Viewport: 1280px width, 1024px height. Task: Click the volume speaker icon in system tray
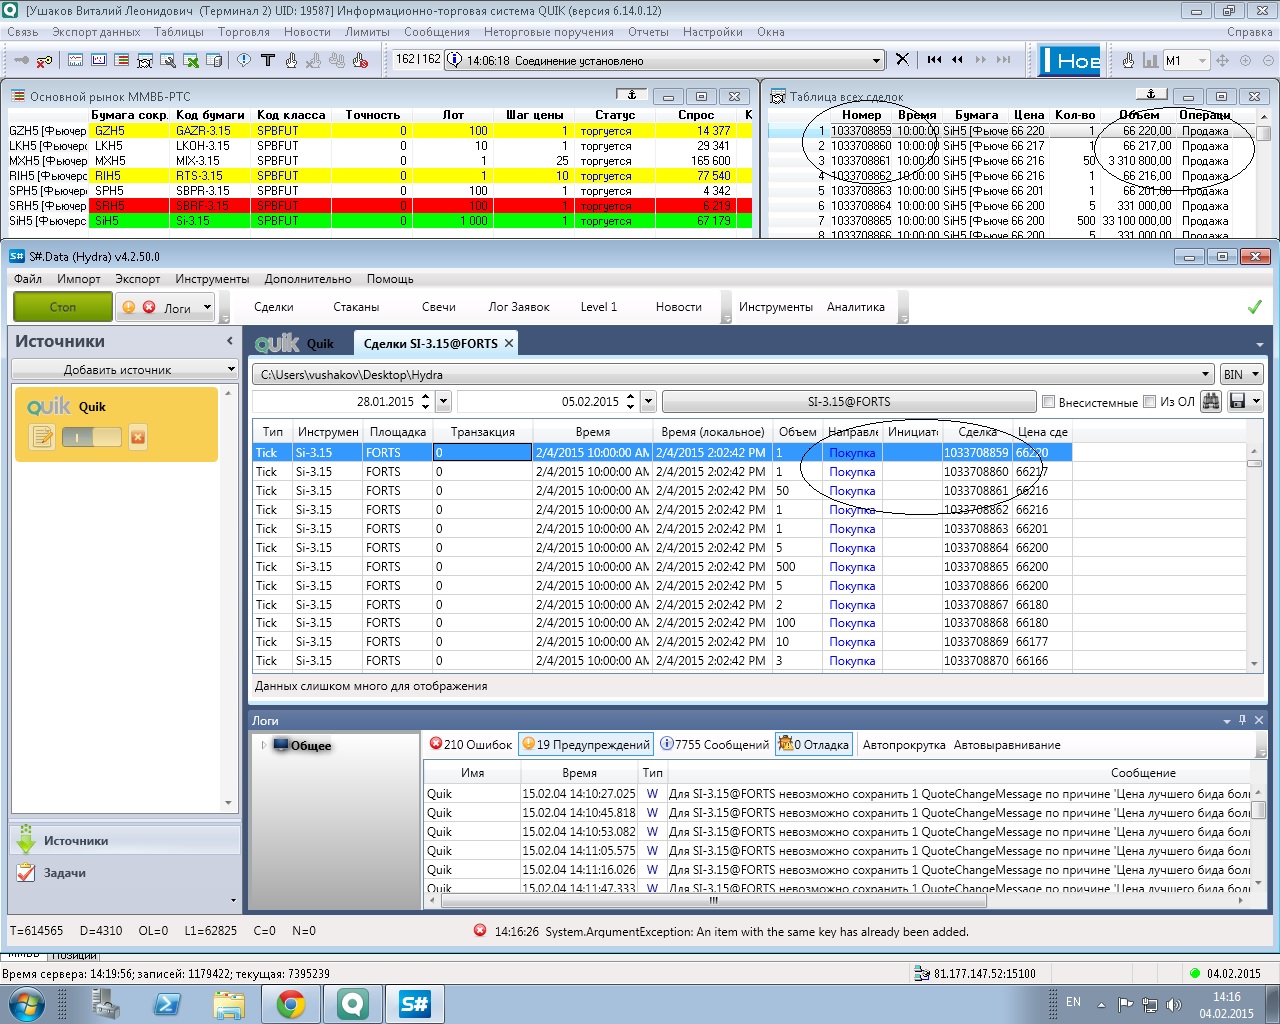click(1174, 1004)
